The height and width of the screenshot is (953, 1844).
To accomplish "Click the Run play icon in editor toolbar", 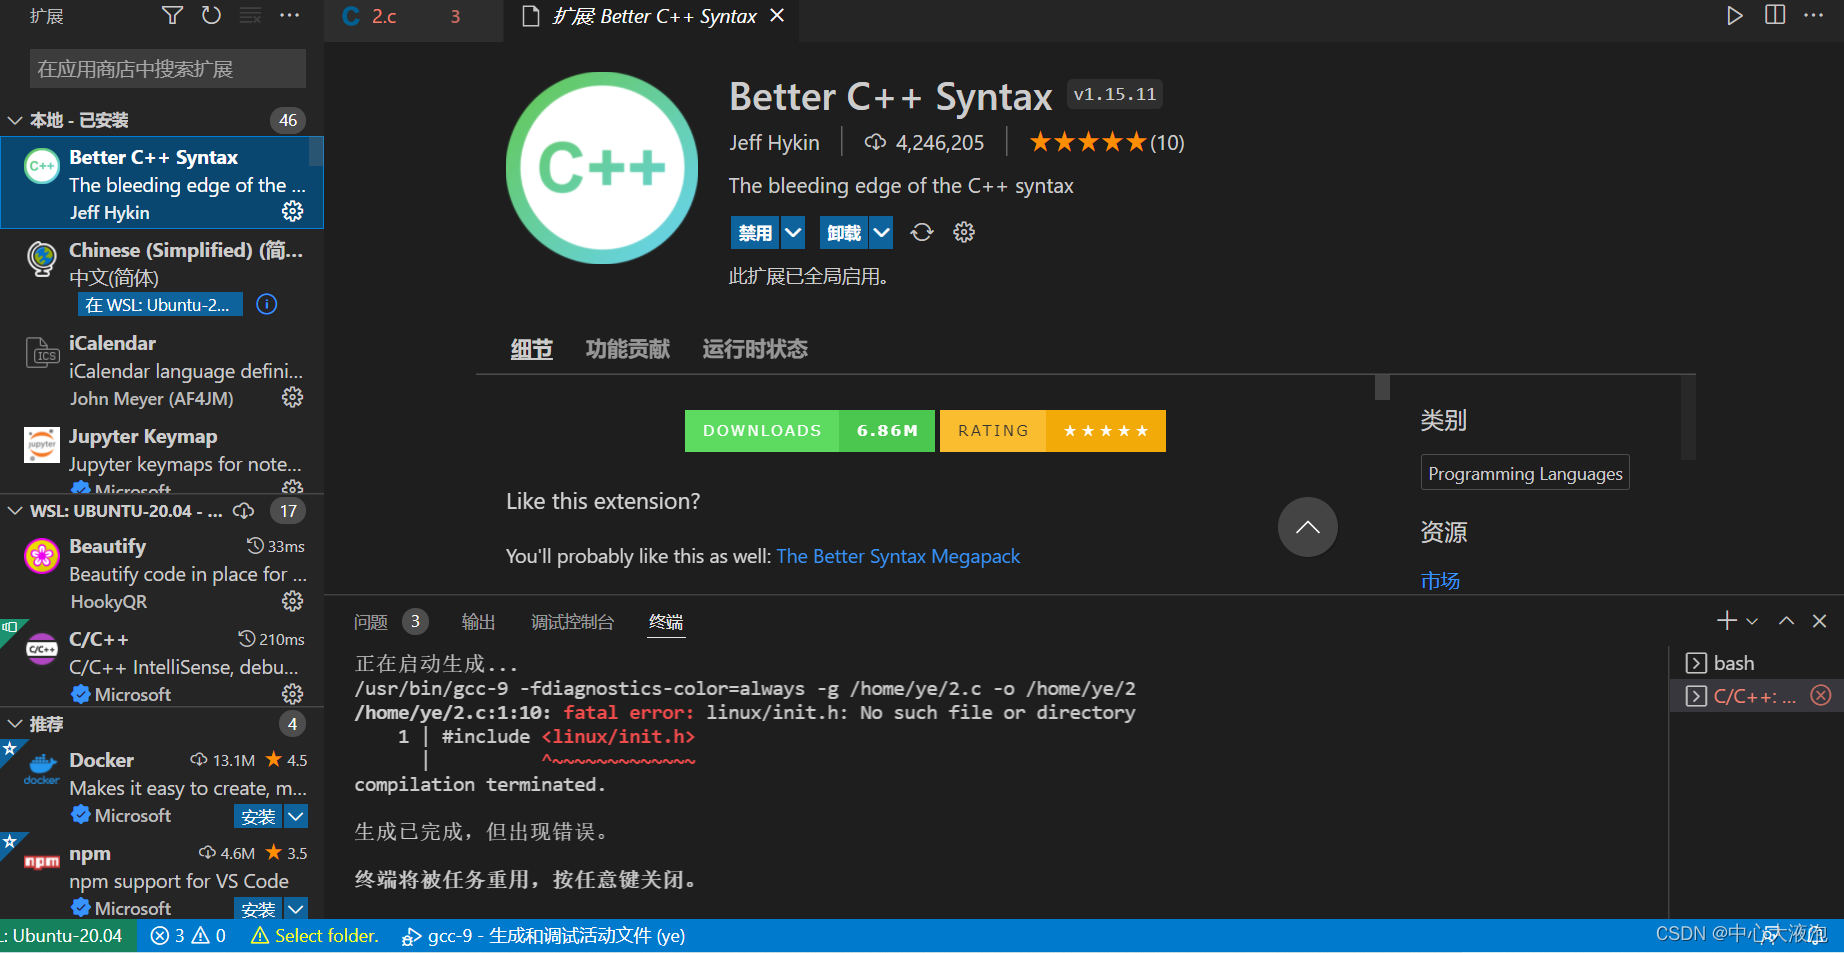I will pyautogui.click(x=1735, y=15).
